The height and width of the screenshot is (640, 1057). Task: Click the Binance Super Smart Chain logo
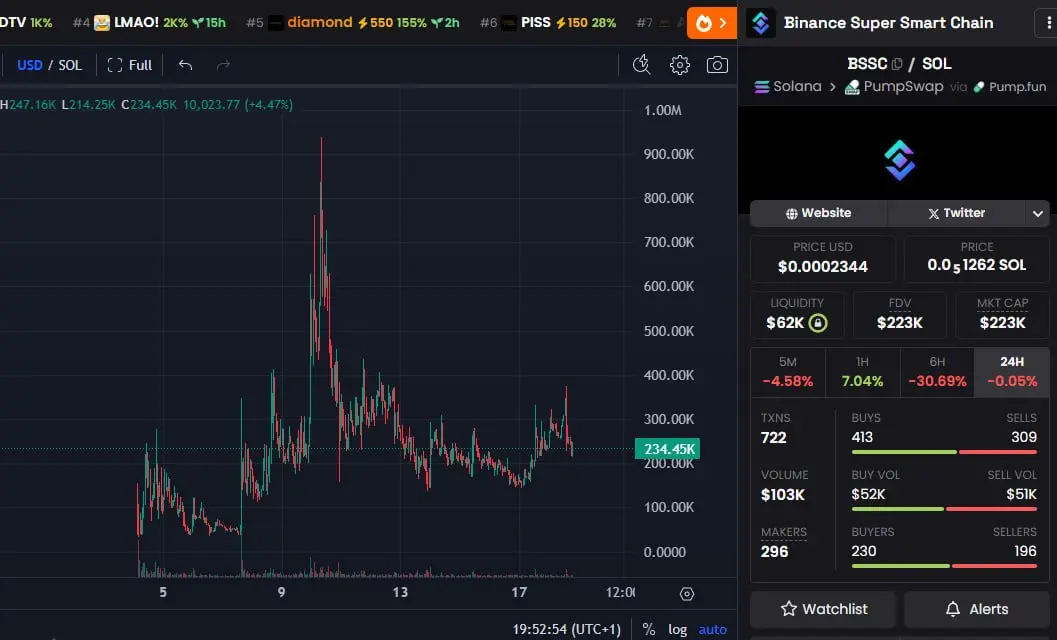[x=760, y=23]
